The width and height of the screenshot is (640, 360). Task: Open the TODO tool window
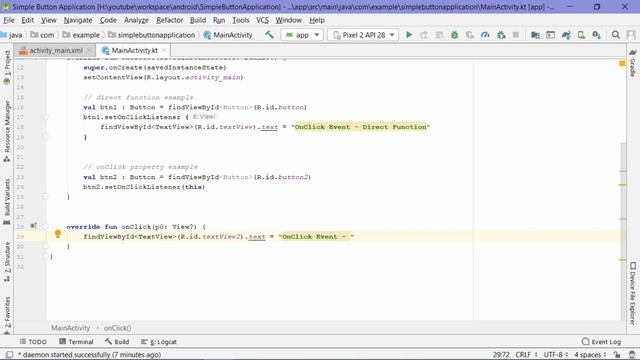(33, 342)
